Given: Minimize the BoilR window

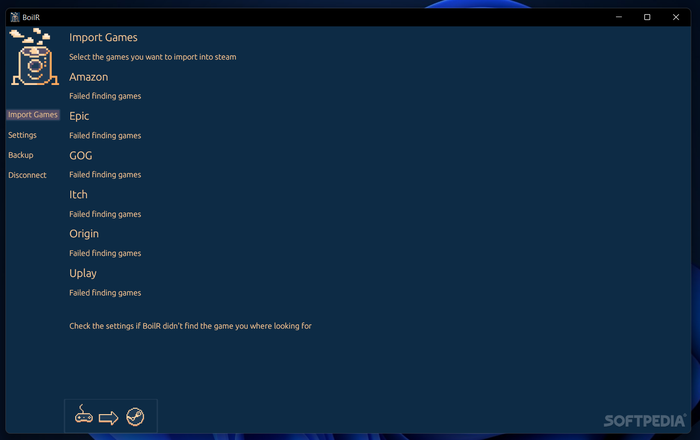Looking at the screenshot, I should pos(619,17).
